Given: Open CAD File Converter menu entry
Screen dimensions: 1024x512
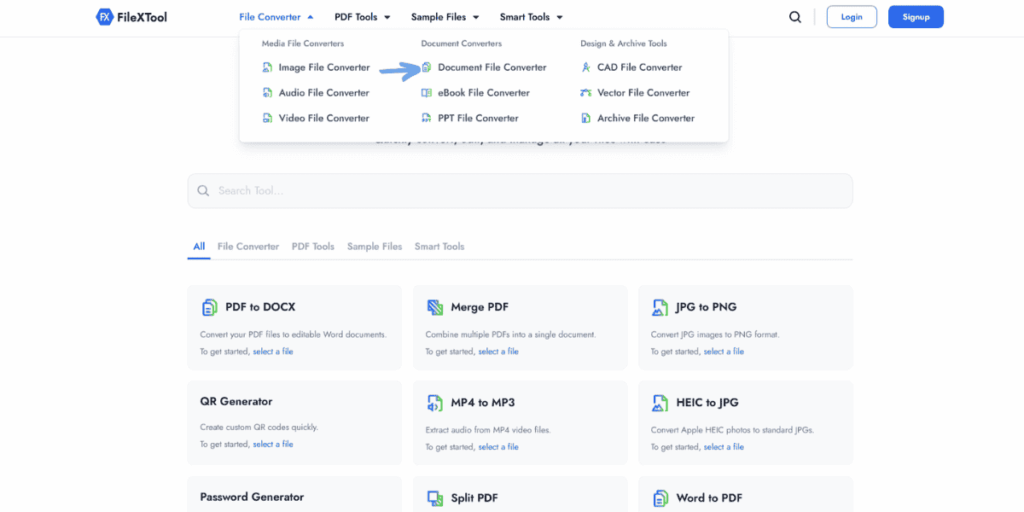Looking at the screenshot, I should click(x=632, y=67).
